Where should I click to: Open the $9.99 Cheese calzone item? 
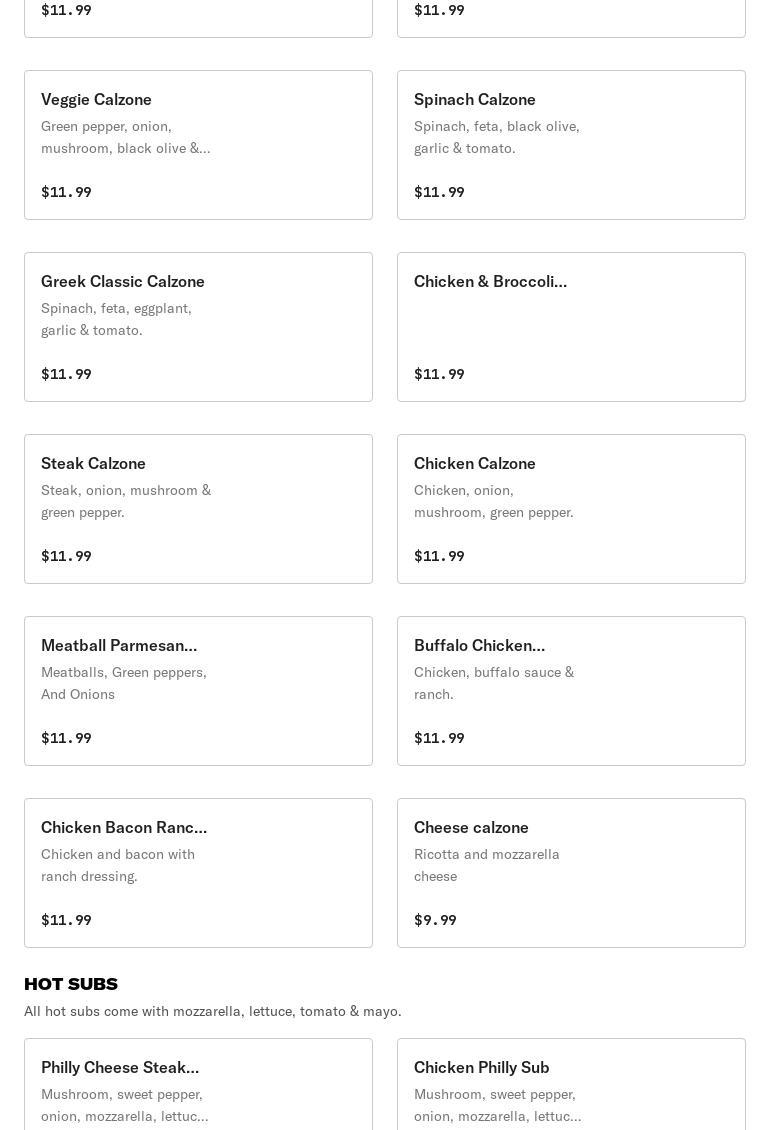(x=571, y=873)
